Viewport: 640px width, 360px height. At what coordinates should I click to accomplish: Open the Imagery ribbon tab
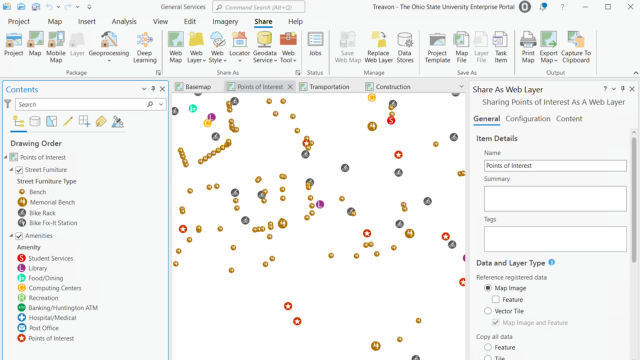point(225,22)
